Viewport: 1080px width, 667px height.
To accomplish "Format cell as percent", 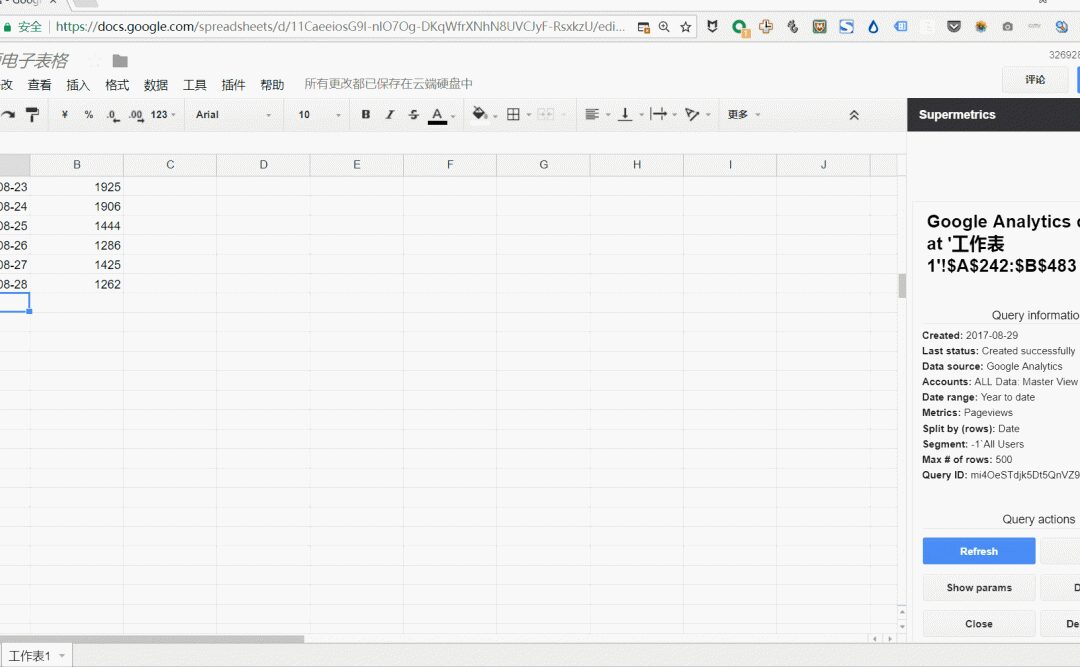I will pyautogui.click(x=89, y=114).
